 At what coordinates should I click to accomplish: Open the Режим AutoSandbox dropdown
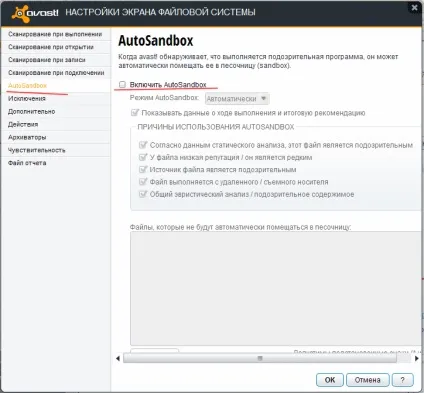pyautogui.click(x=237, y=99)
